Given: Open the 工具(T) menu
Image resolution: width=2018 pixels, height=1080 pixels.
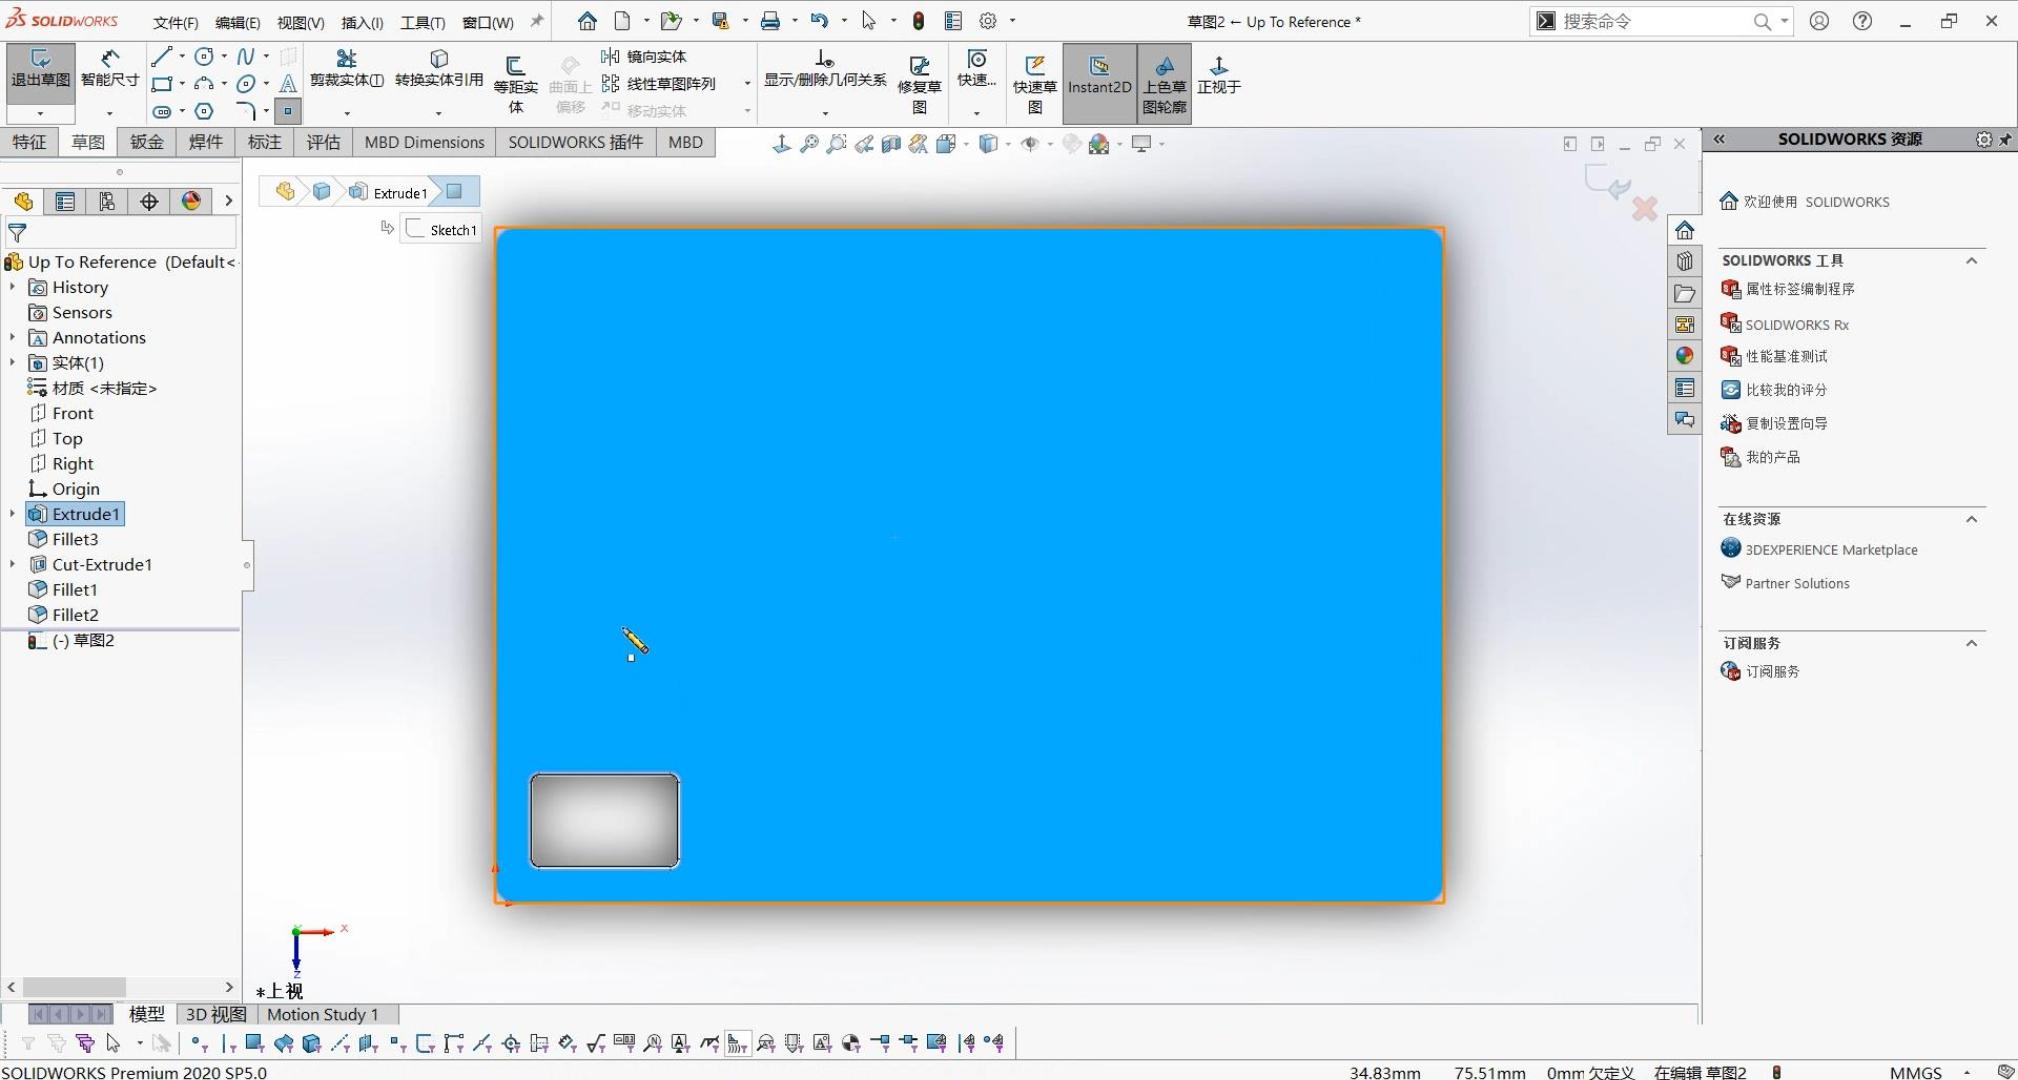Looking at the screenshot, I should click(x=422, y=22).
